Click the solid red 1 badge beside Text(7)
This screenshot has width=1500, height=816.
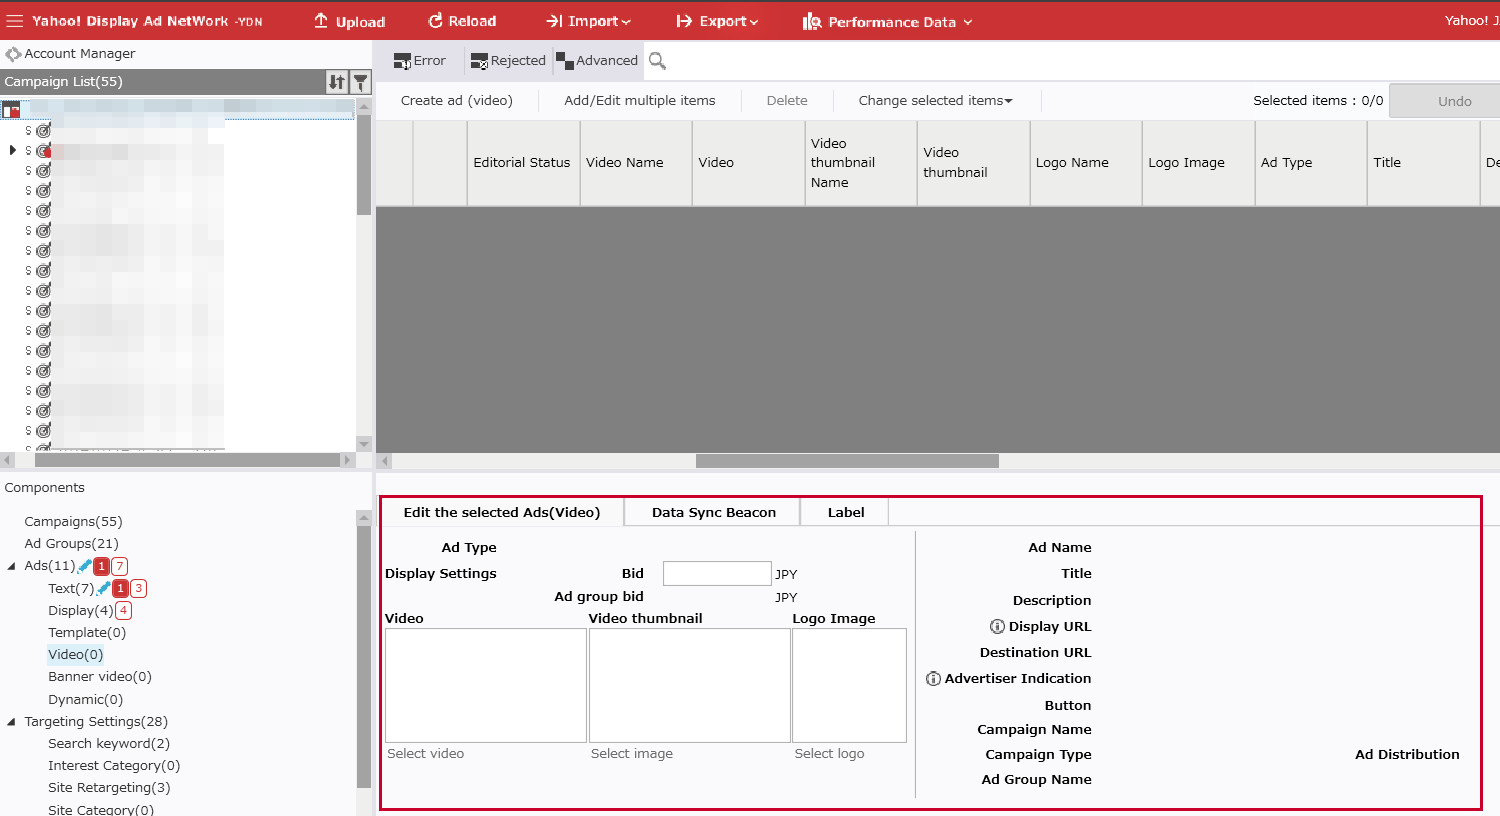pyautogui.click(x=120, y=588)
